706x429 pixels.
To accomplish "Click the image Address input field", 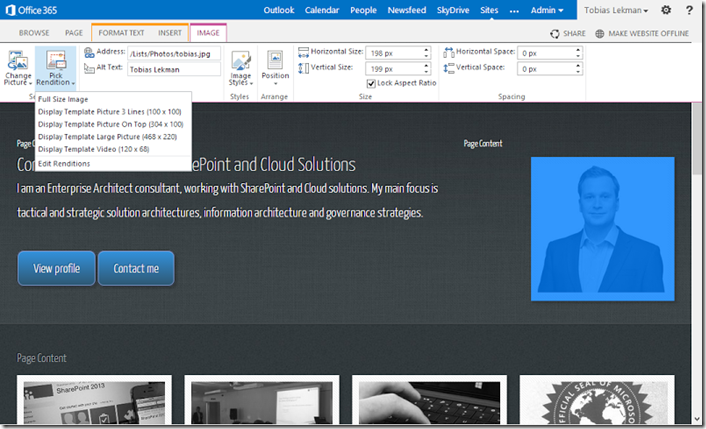I will point(174,53).
